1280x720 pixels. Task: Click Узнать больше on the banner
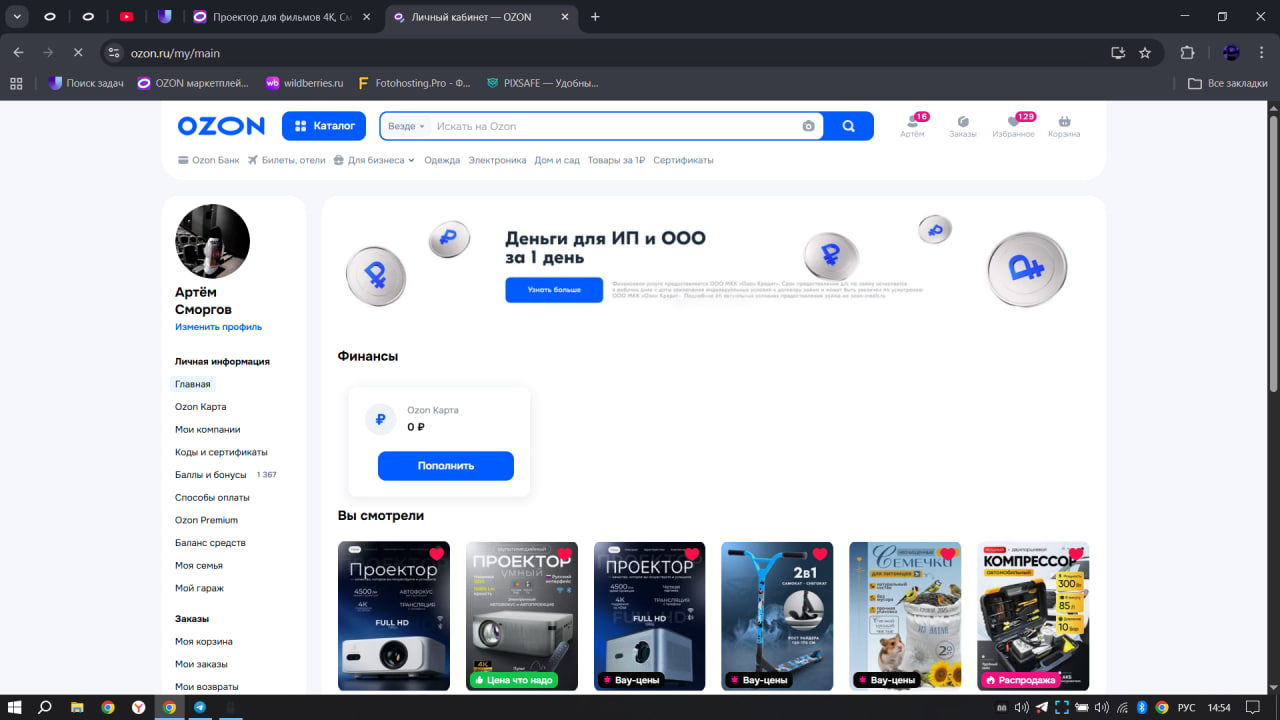coord(554,290)
